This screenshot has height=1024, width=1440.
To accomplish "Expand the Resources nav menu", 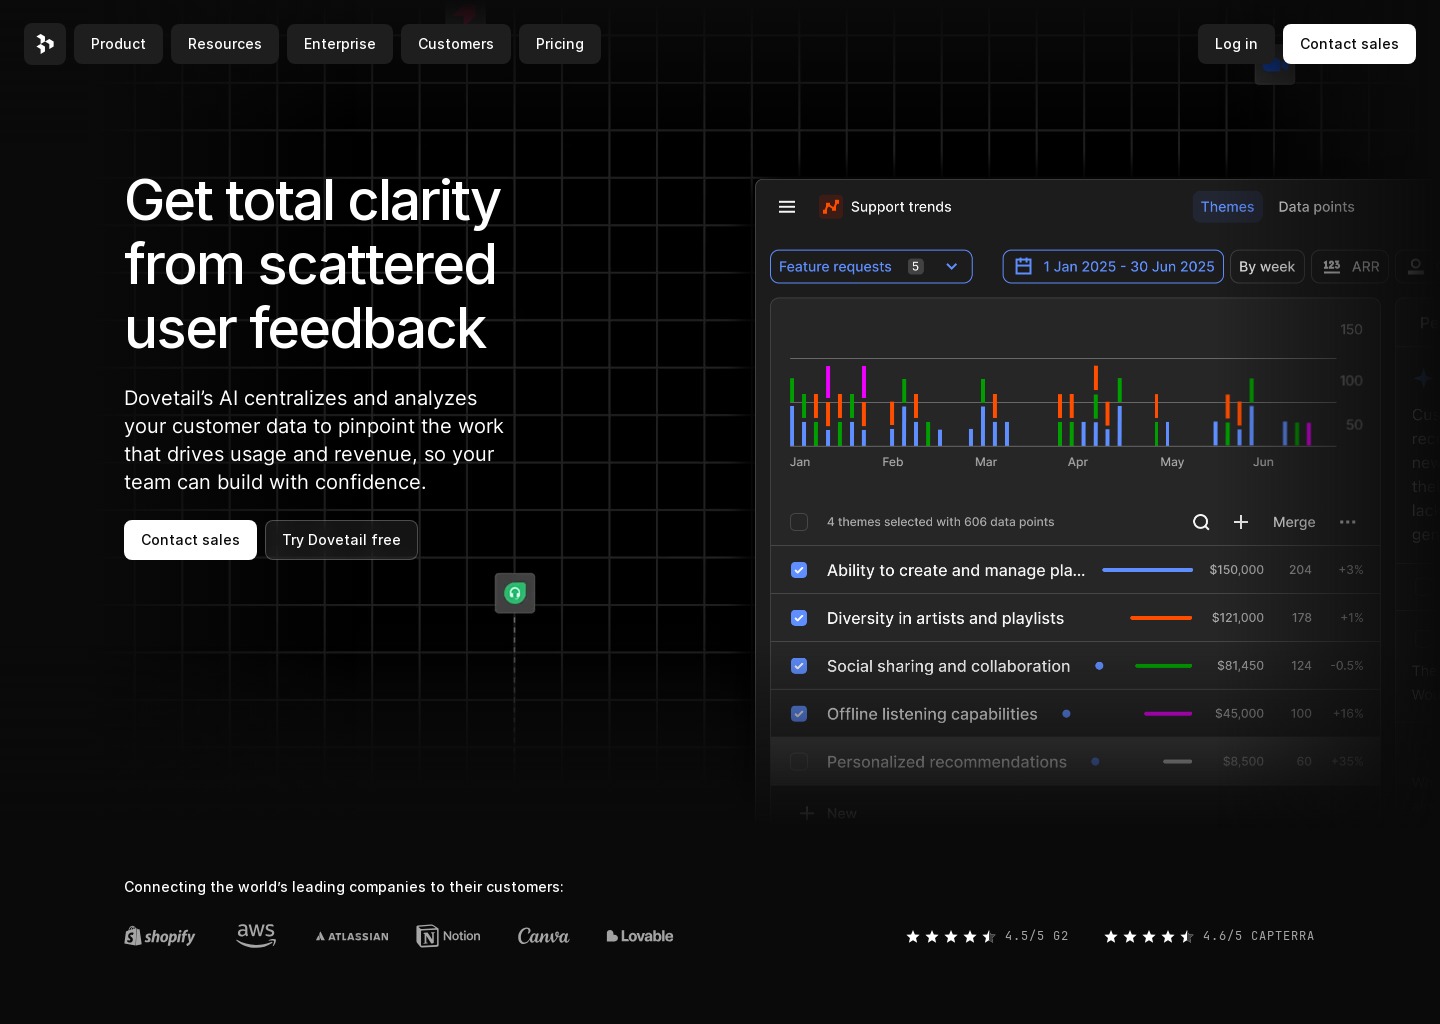I will tap(225, 44).
